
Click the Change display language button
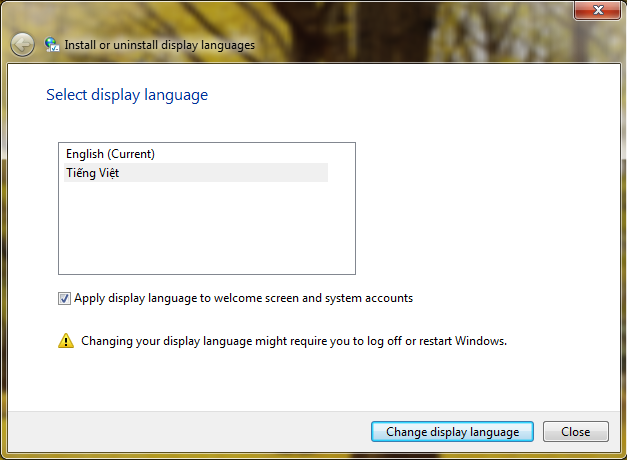point(452,432)
